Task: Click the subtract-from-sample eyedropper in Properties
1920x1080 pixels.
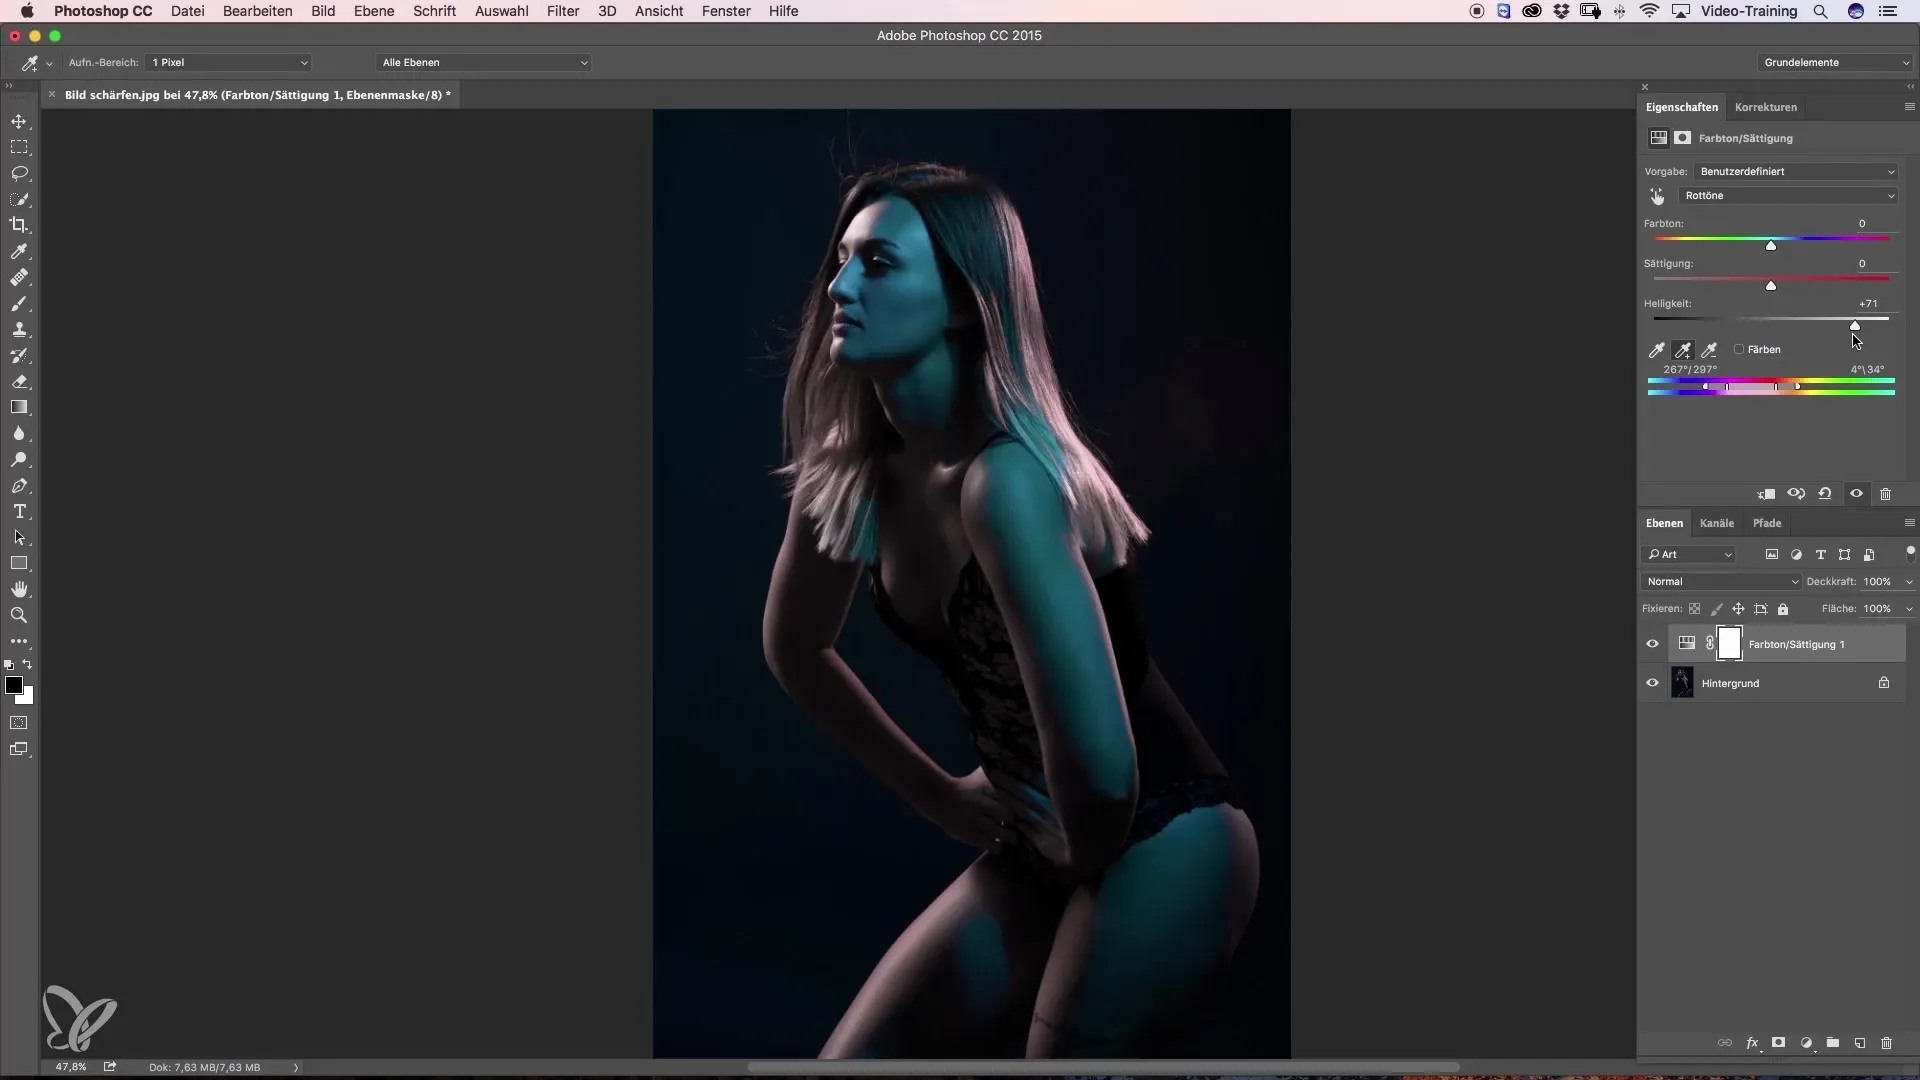Action: point(1709,350)
